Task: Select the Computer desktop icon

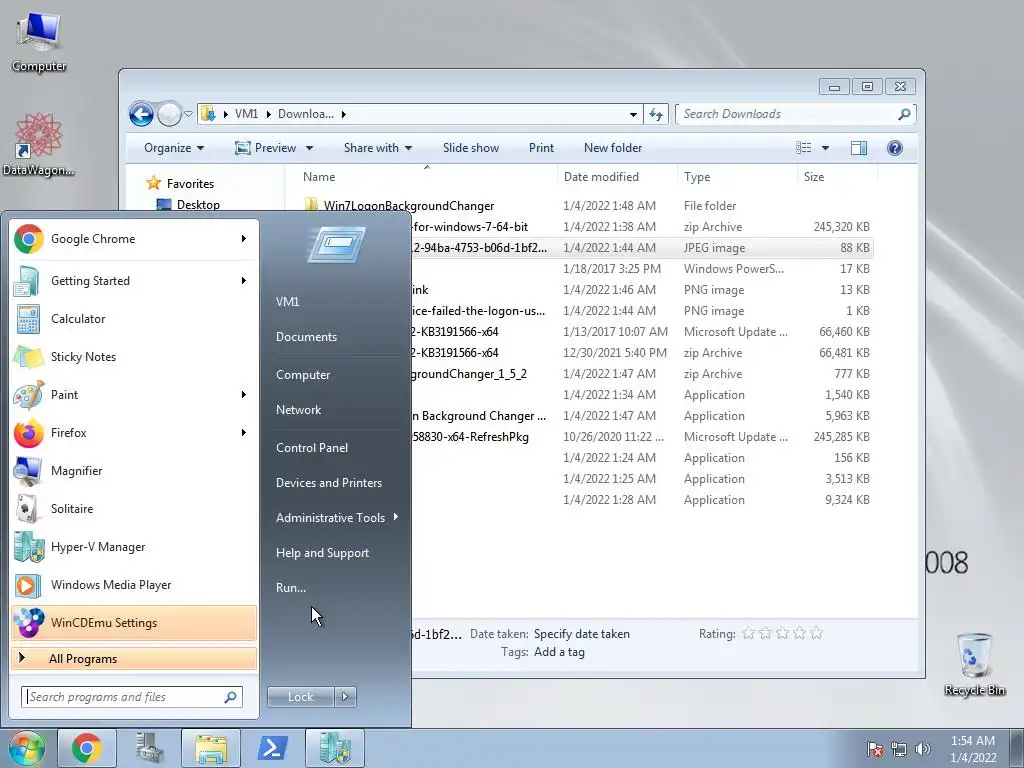Action: pos(39,40)
